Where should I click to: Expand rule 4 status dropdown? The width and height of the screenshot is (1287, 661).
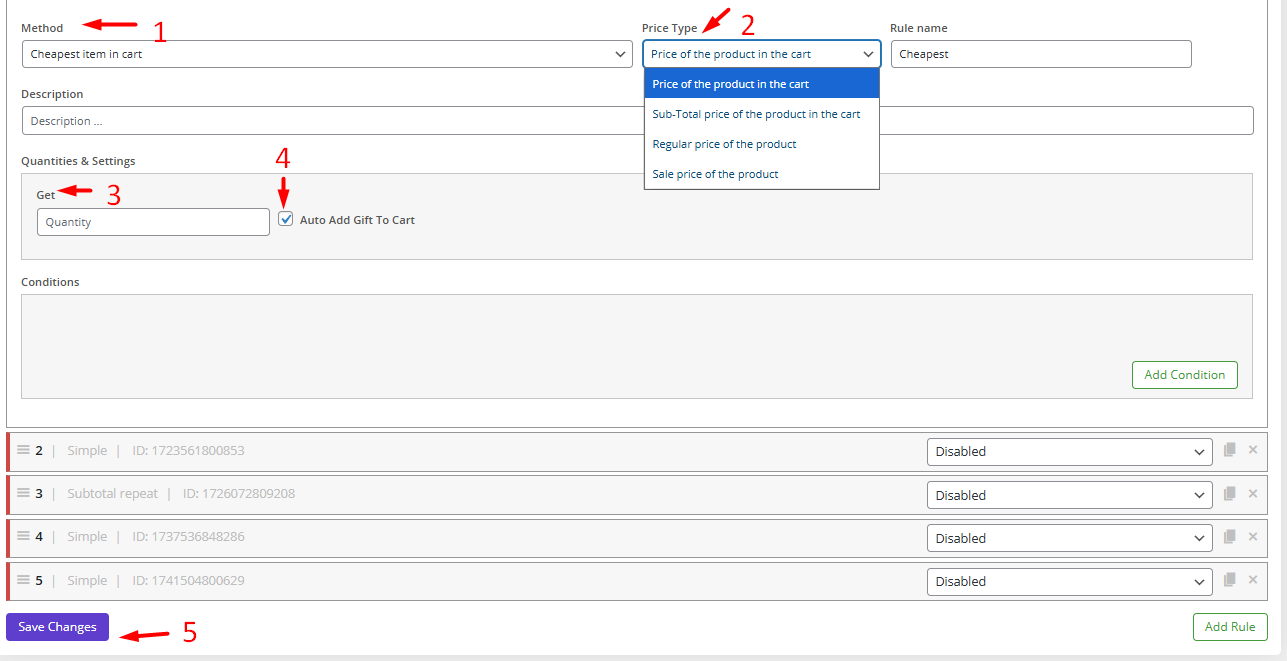(1069, 538)
